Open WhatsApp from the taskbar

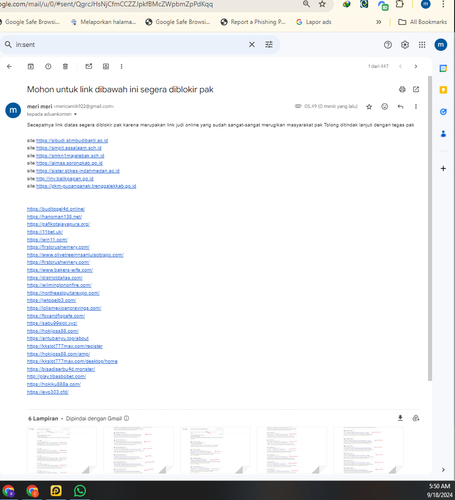pyautogui.click(x=80, y=491)
